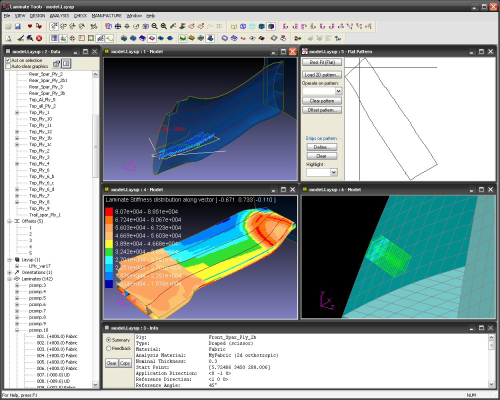Open the Operate on pattern dropdown

click(338, 91)
